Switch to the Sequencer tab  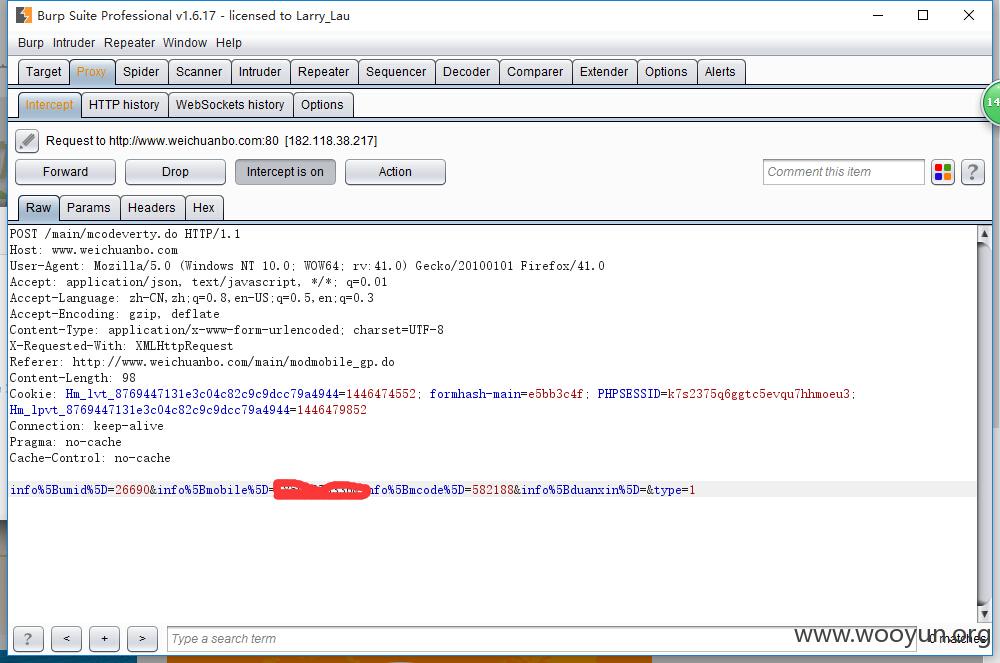coord(396,72)
